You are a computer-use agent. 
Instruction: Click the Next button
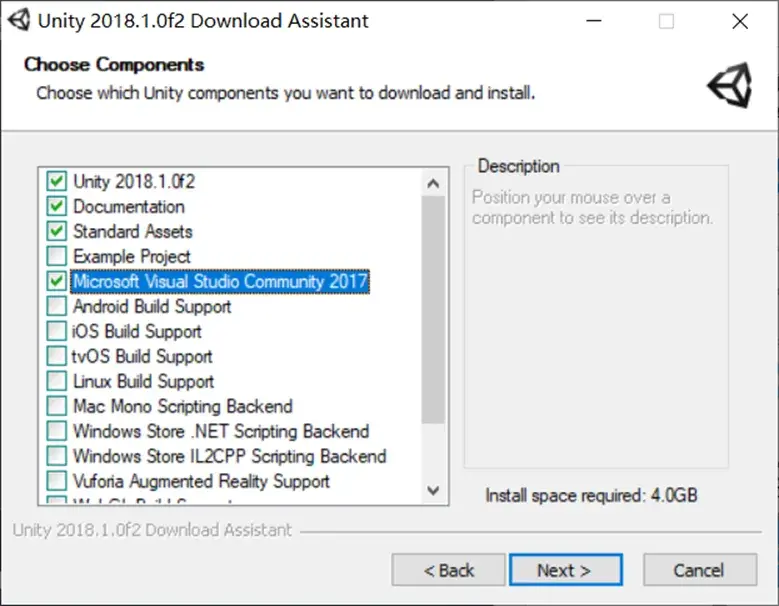pyautogui.click(x=566, y=570)
